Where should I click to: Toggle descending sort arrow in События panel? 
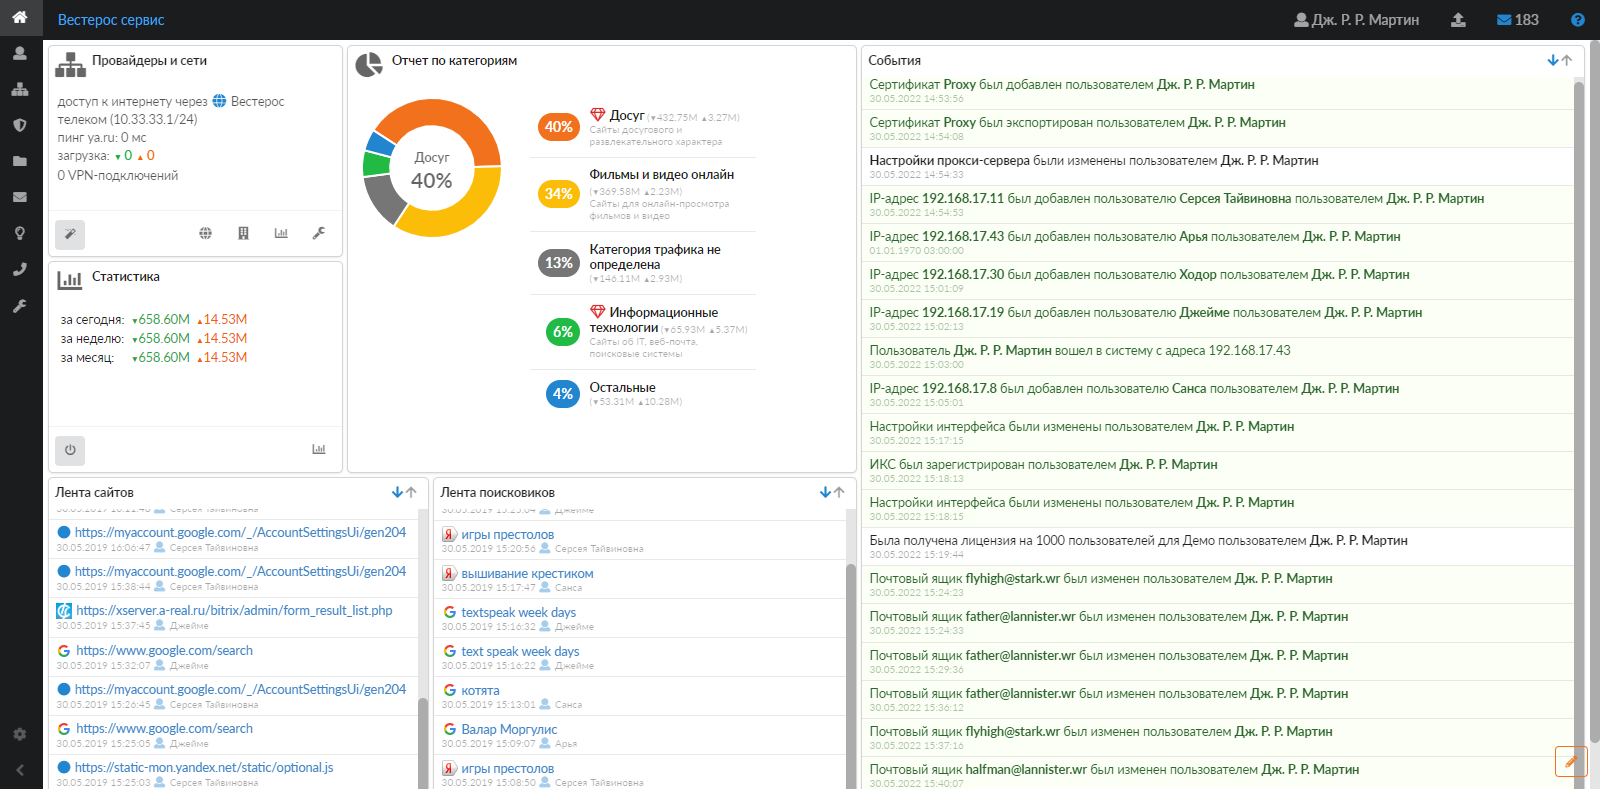click(x=1553, y=60)
